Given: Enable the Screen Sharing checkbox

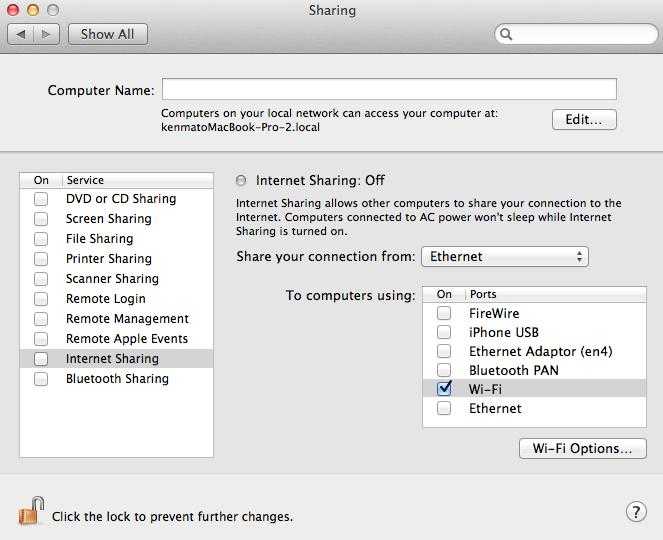Looking at the screenshot, I should (x=41, y=219).
